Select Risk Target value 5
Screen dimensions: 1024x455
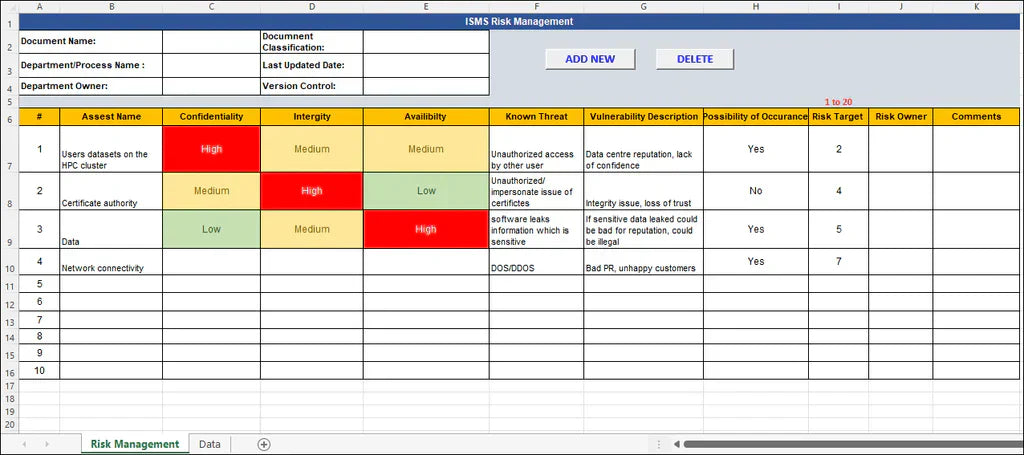839,229
